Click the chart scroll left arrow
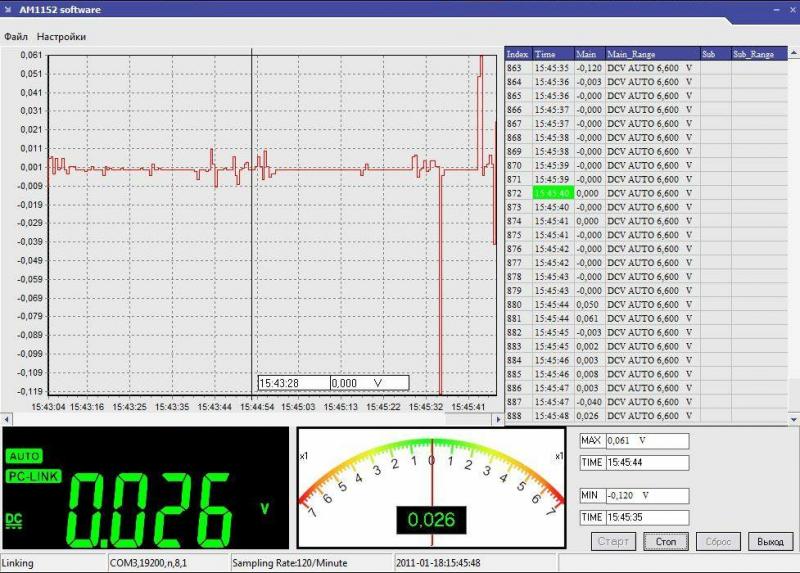Image resolution: width=800 pixels, height=573 pixels. tap(6, 419)
